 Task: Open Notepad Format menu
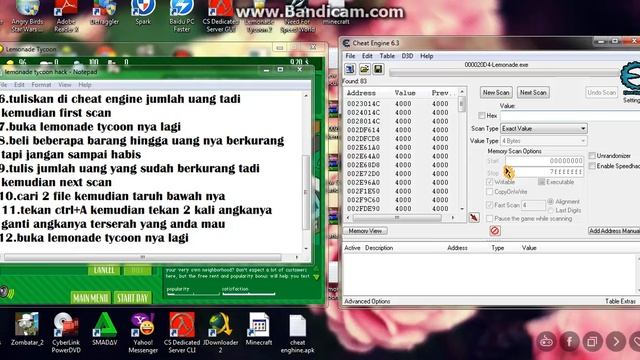point(41,85)
